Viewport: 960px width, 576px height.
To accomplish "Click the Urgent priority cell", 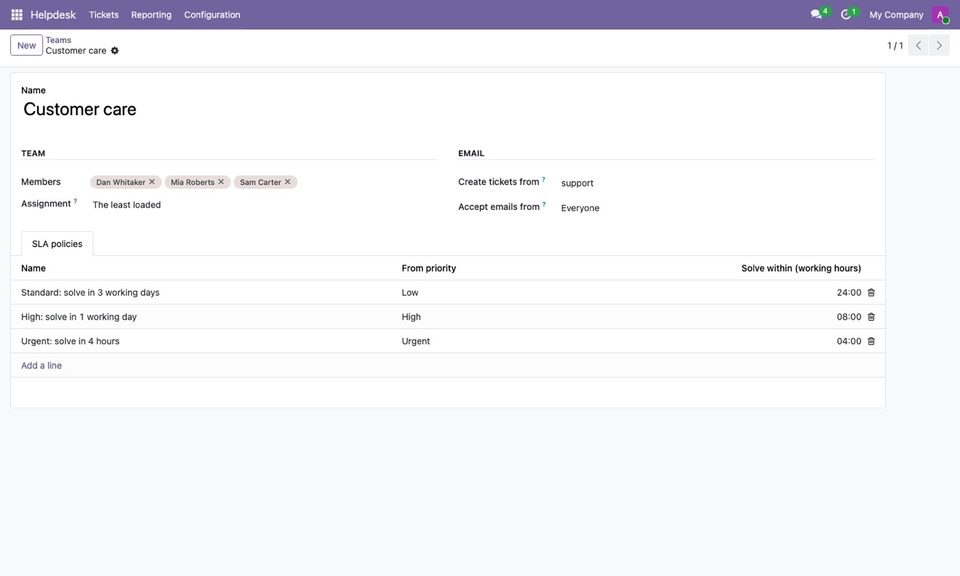I will click(x=416, y=341).
